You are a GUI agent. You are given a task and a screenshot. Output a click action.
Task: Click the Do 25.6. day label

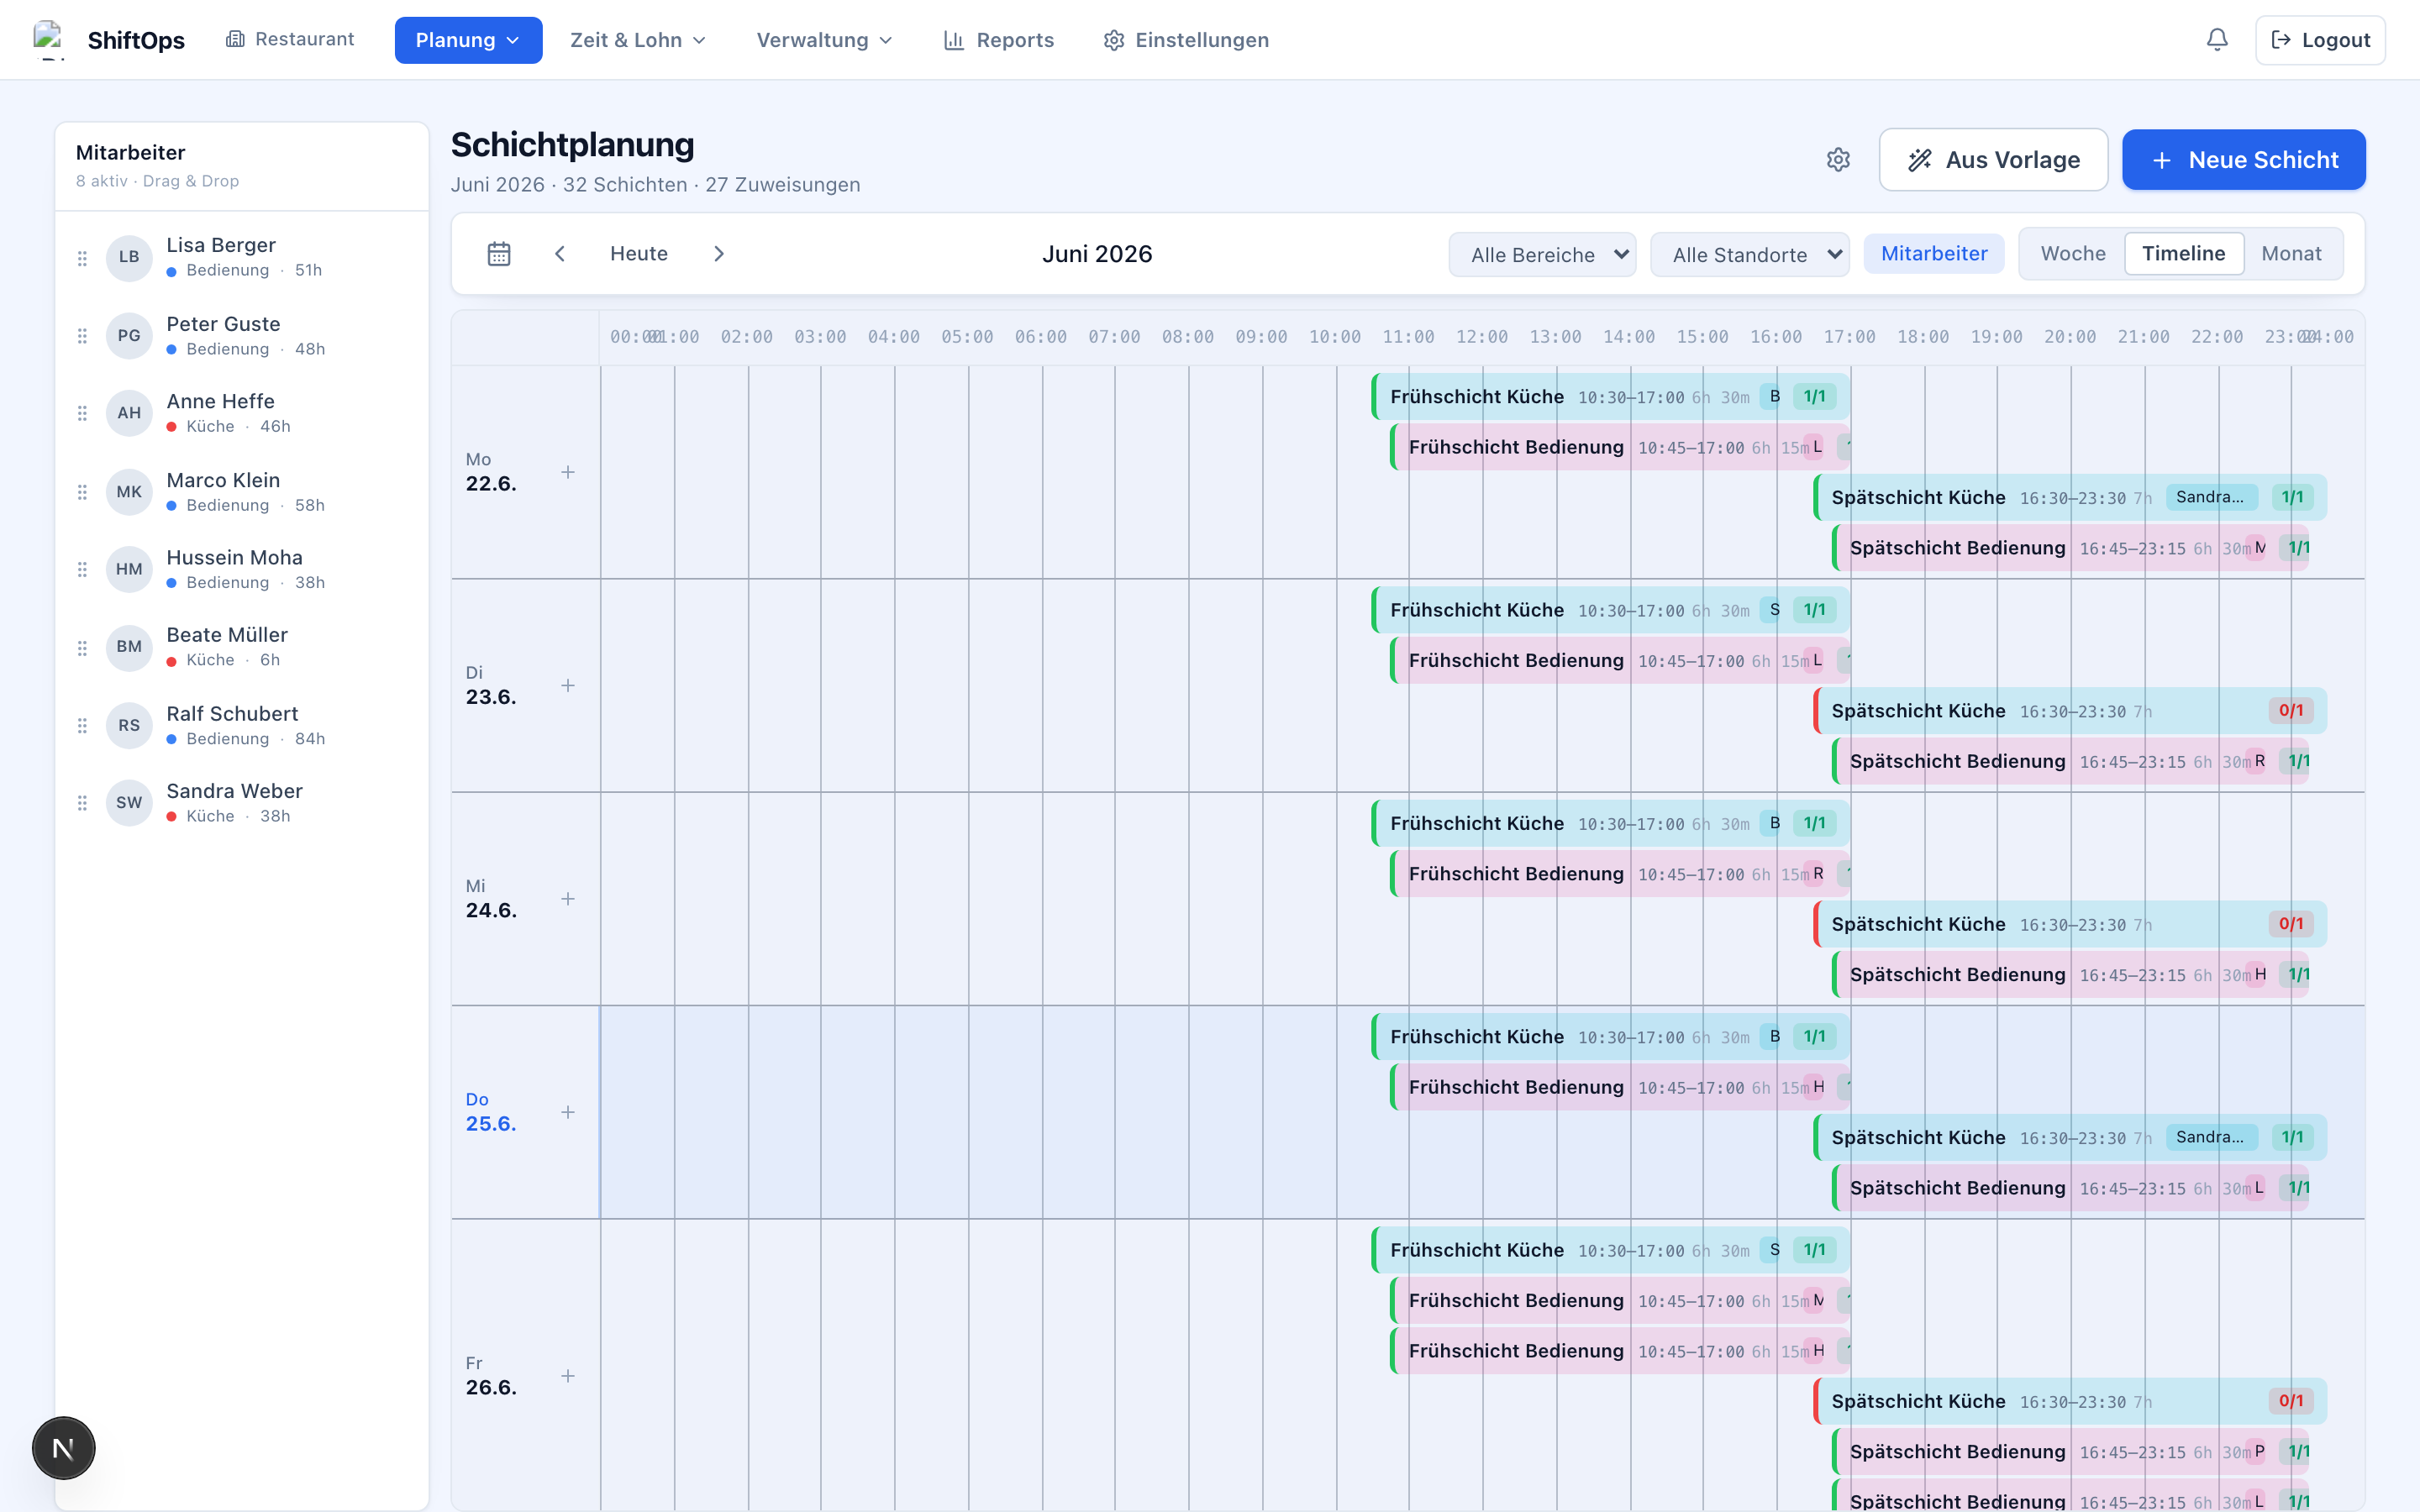[x=490, y=1112]
